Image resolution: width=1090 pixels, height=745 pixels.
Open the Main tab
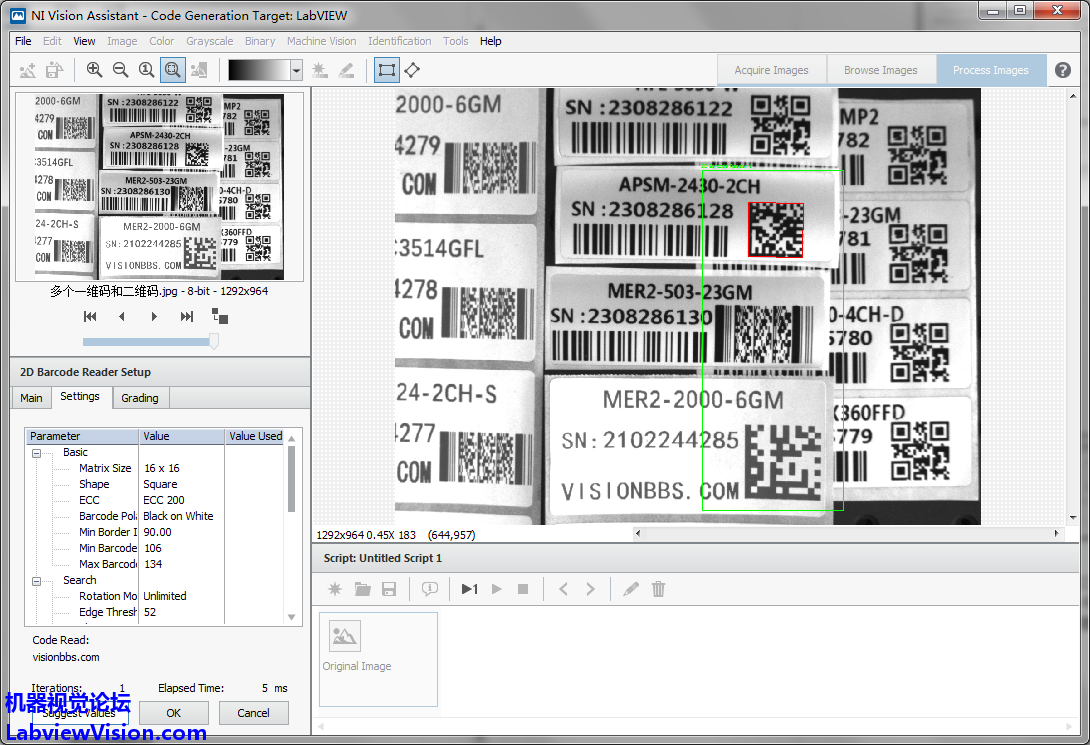tap(31, 398)
